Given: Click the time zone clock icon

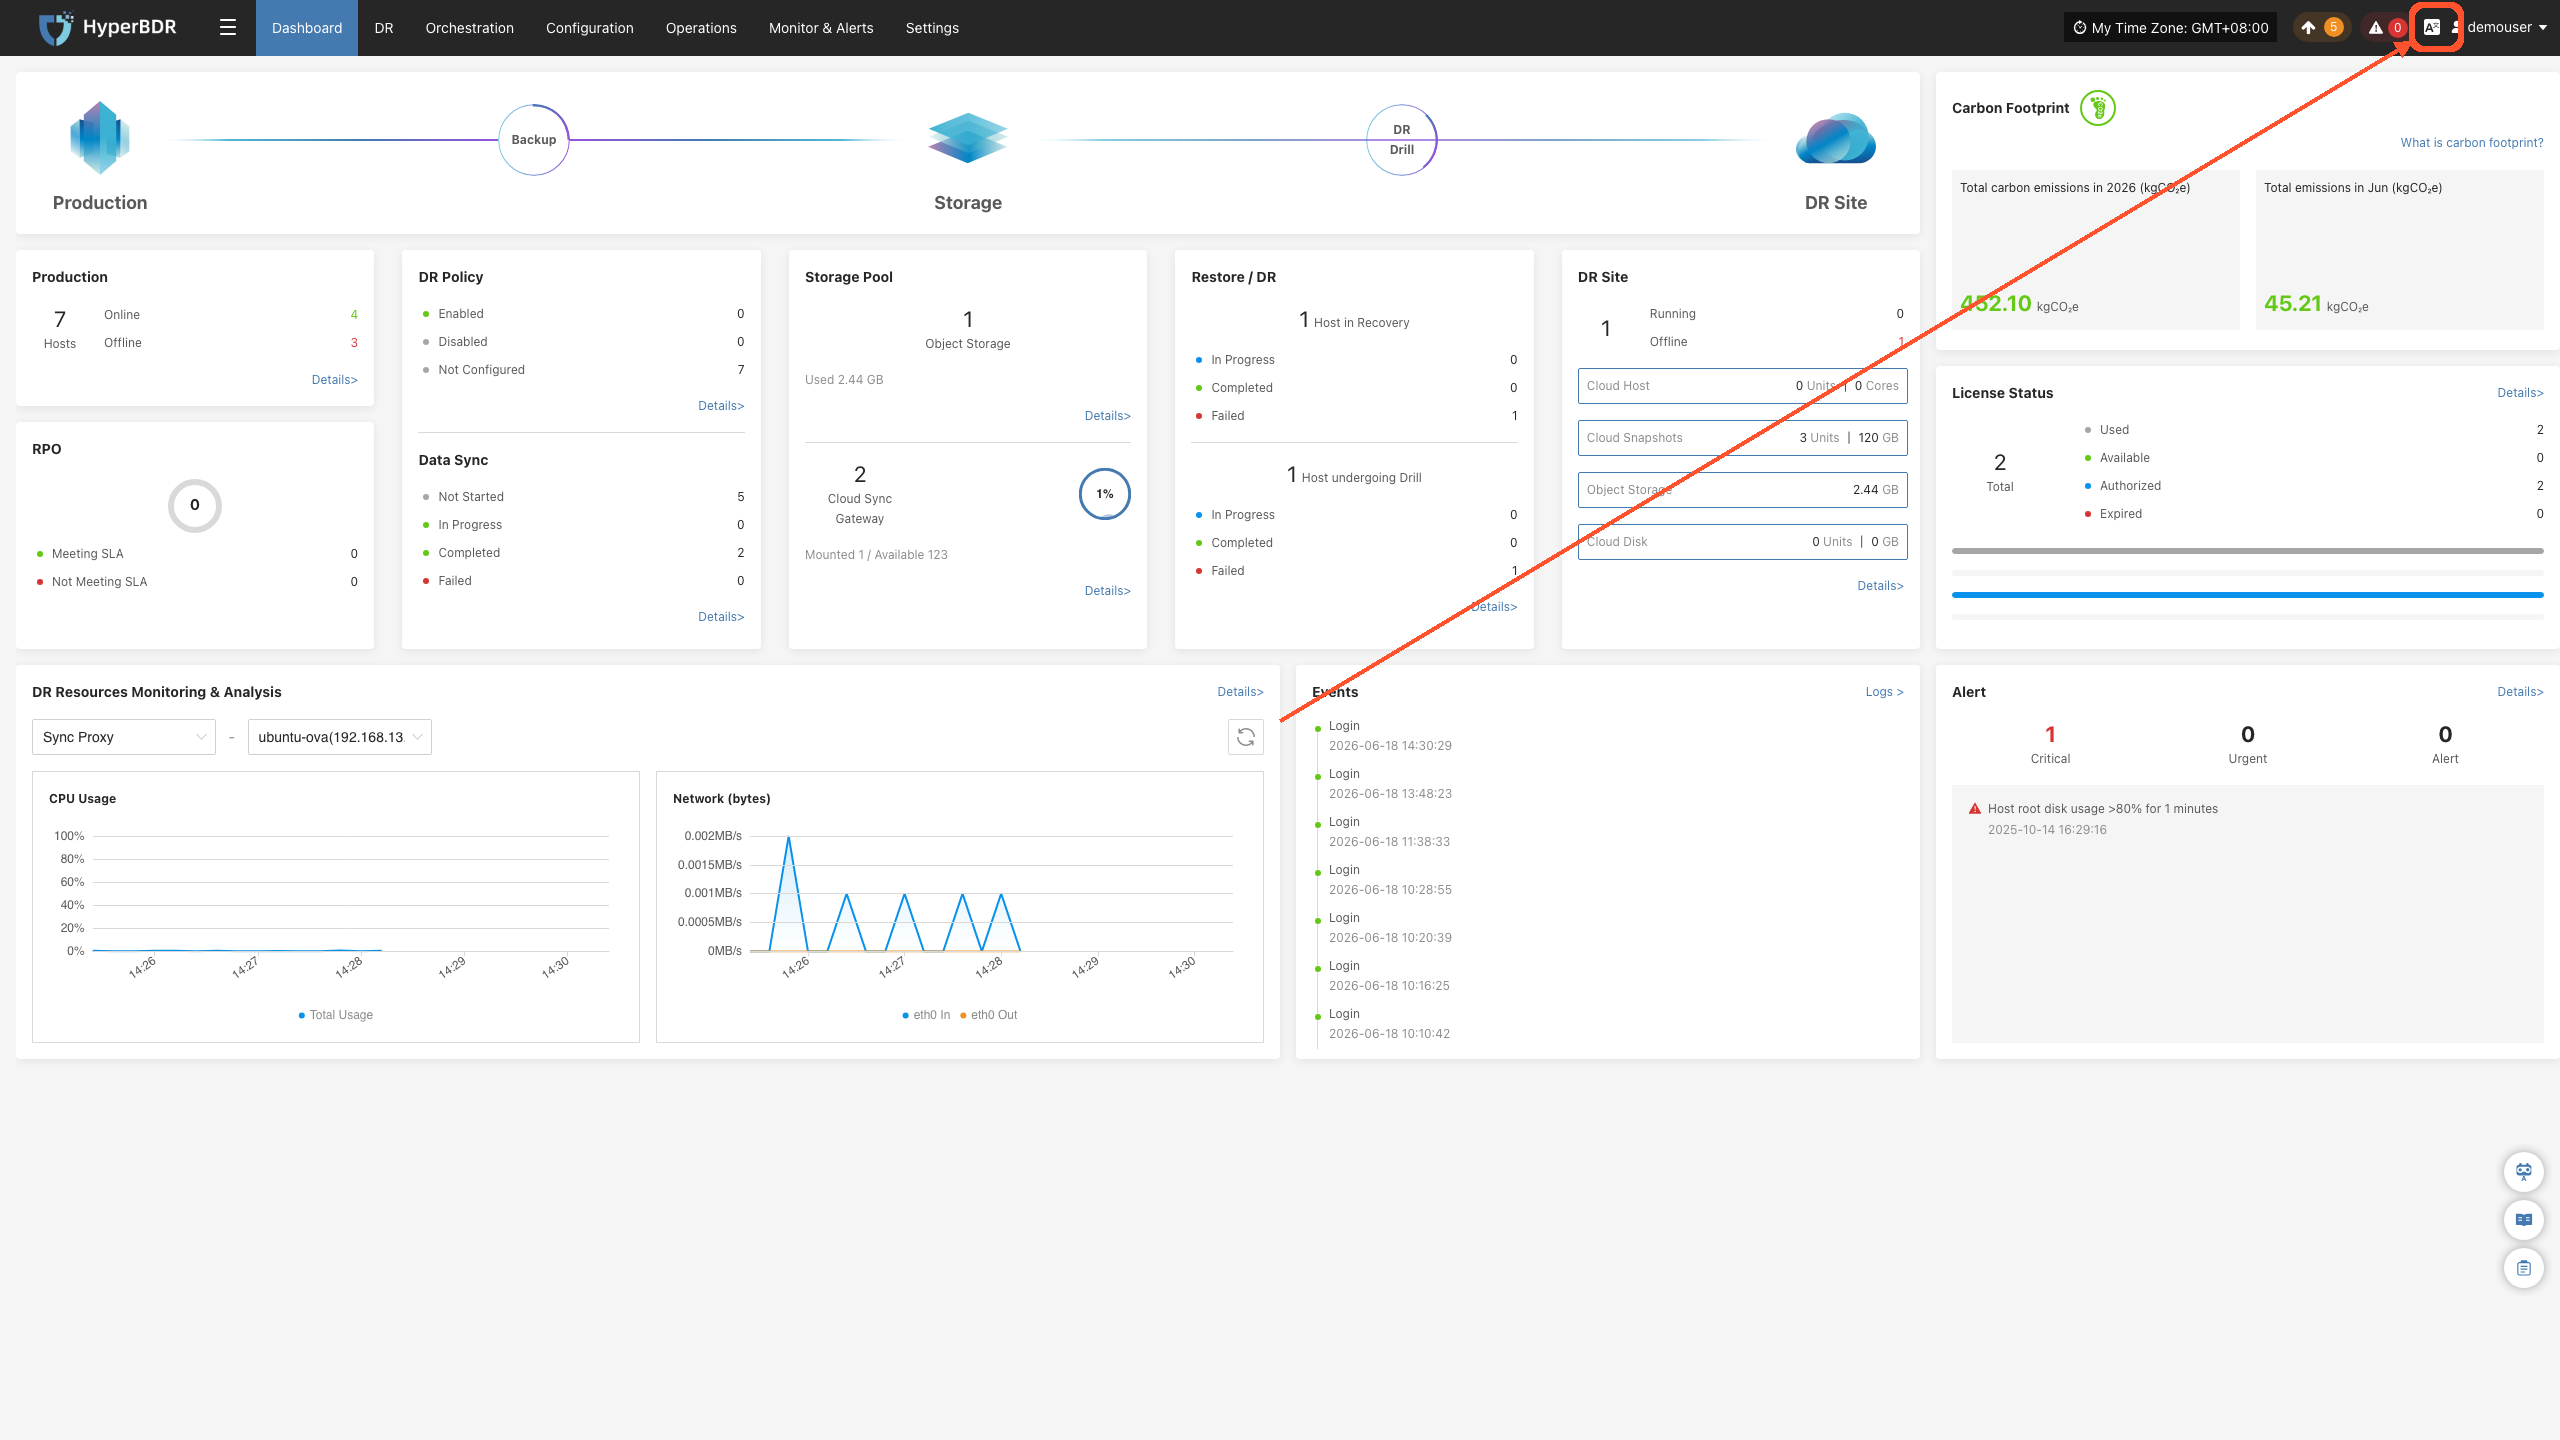Looking at the screenshot, I should tap(2079, 28).
